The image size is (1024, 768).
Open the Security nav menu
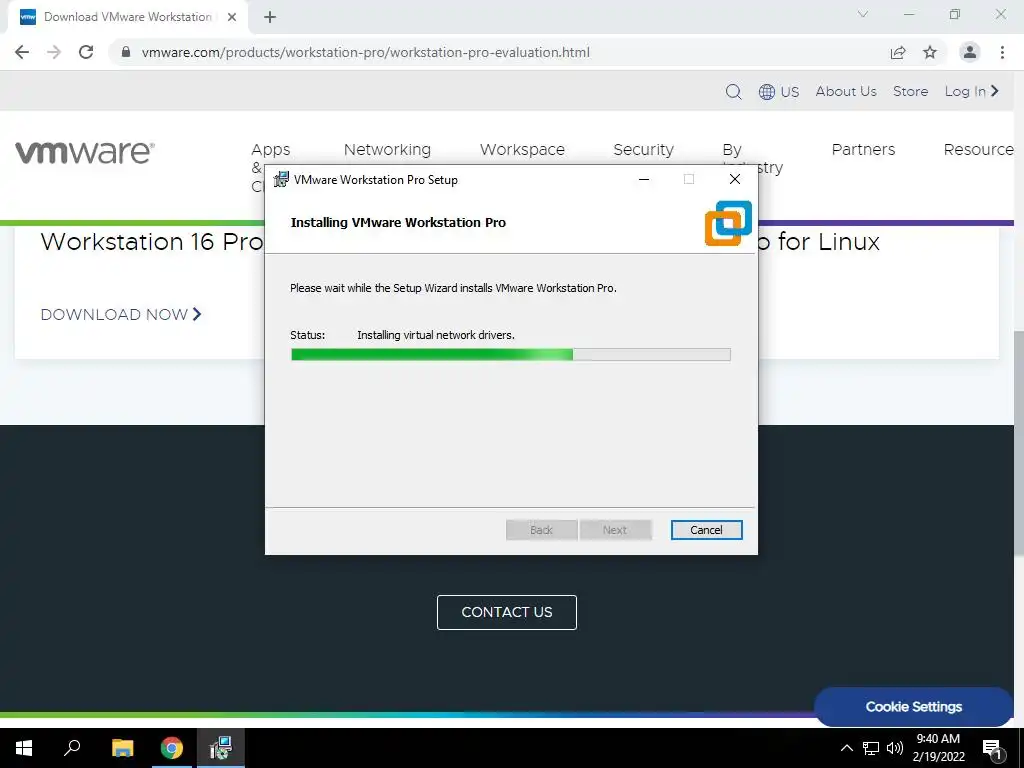(643, 150)
